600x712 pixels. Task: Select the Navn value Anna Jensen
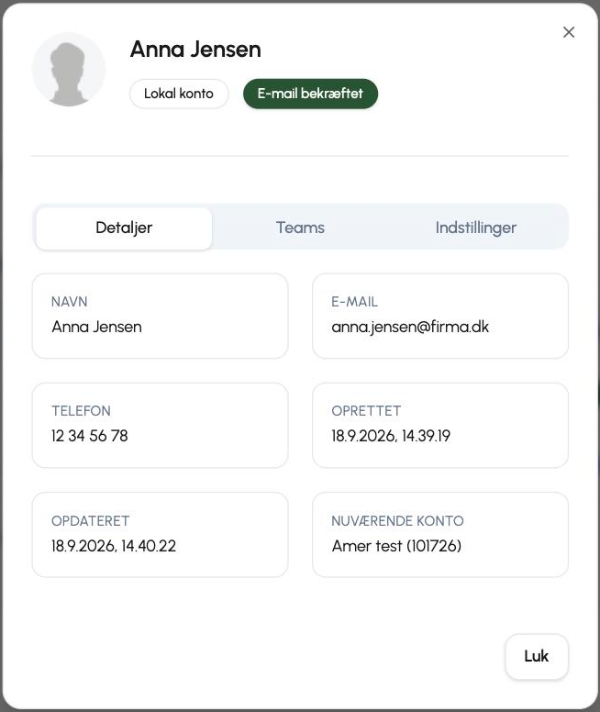[x=97, y=327]
